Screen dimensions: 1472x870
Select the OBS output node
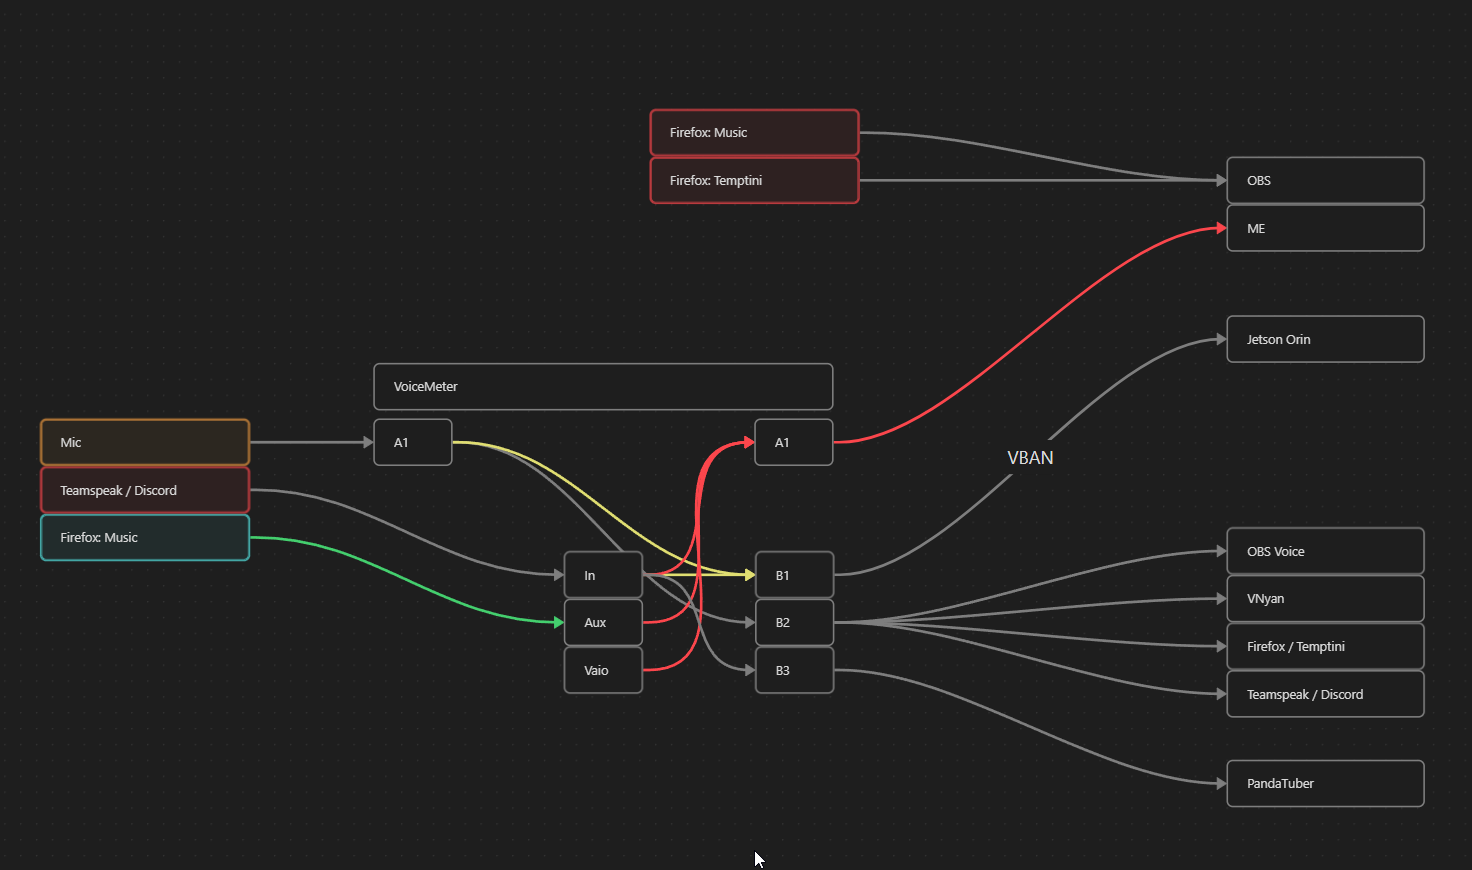point(1324,180)
